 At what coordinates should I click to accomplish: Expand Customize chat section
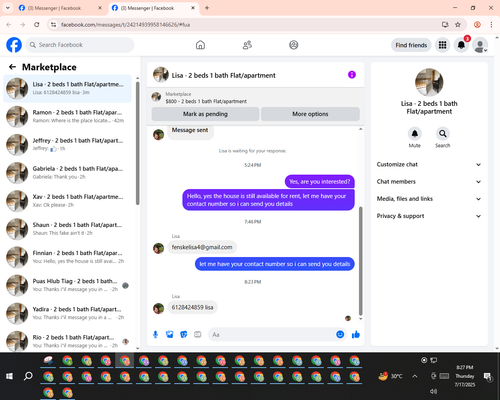point(429,164)
